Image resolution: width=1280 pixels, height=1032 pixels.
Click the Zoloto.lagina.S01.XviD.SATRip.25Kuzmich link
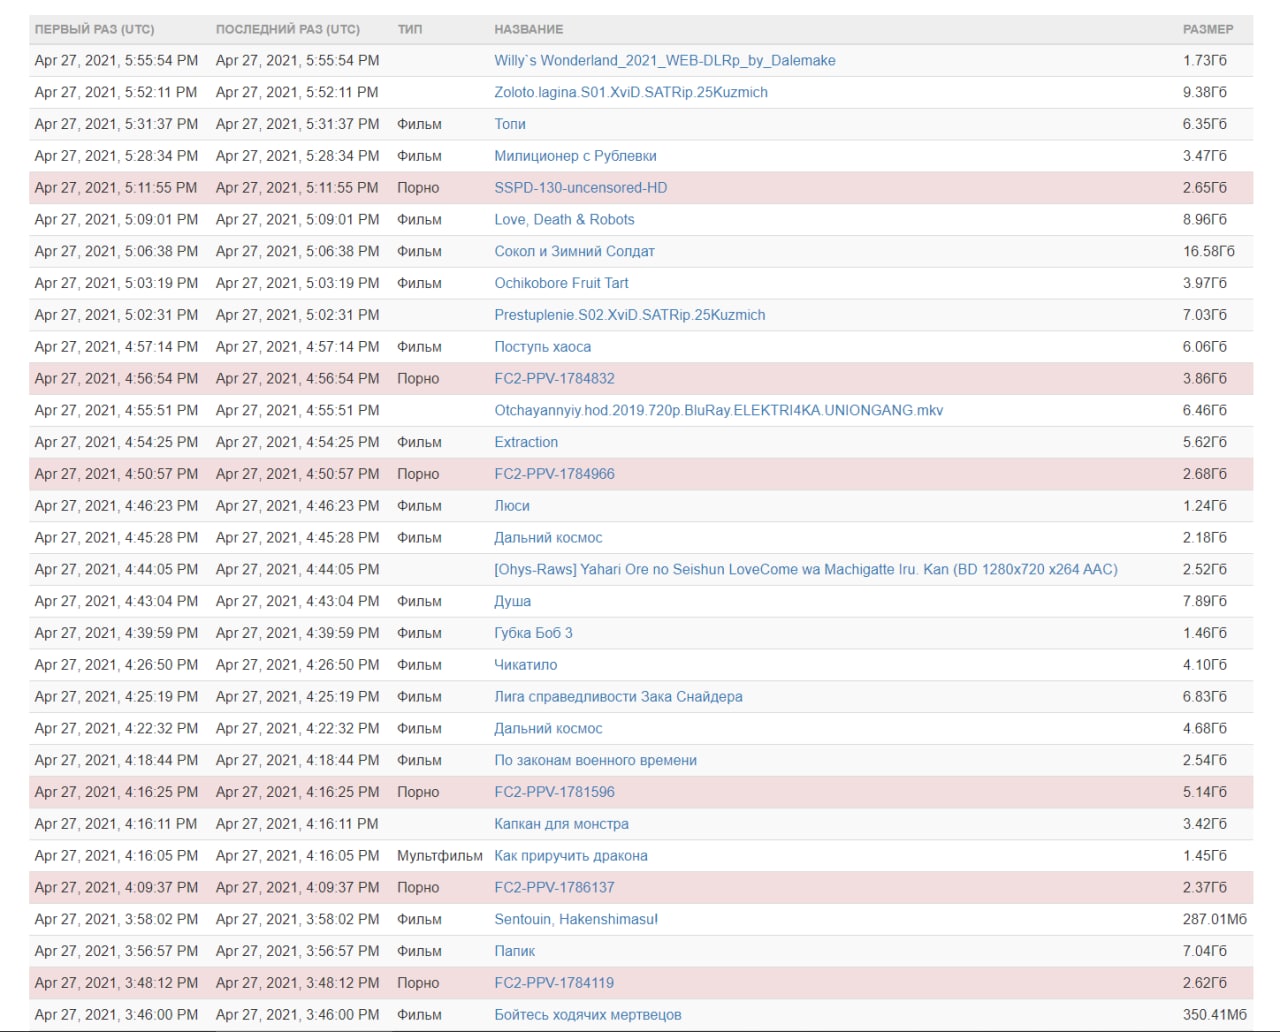pyautogui.click(x=630, y=92)
